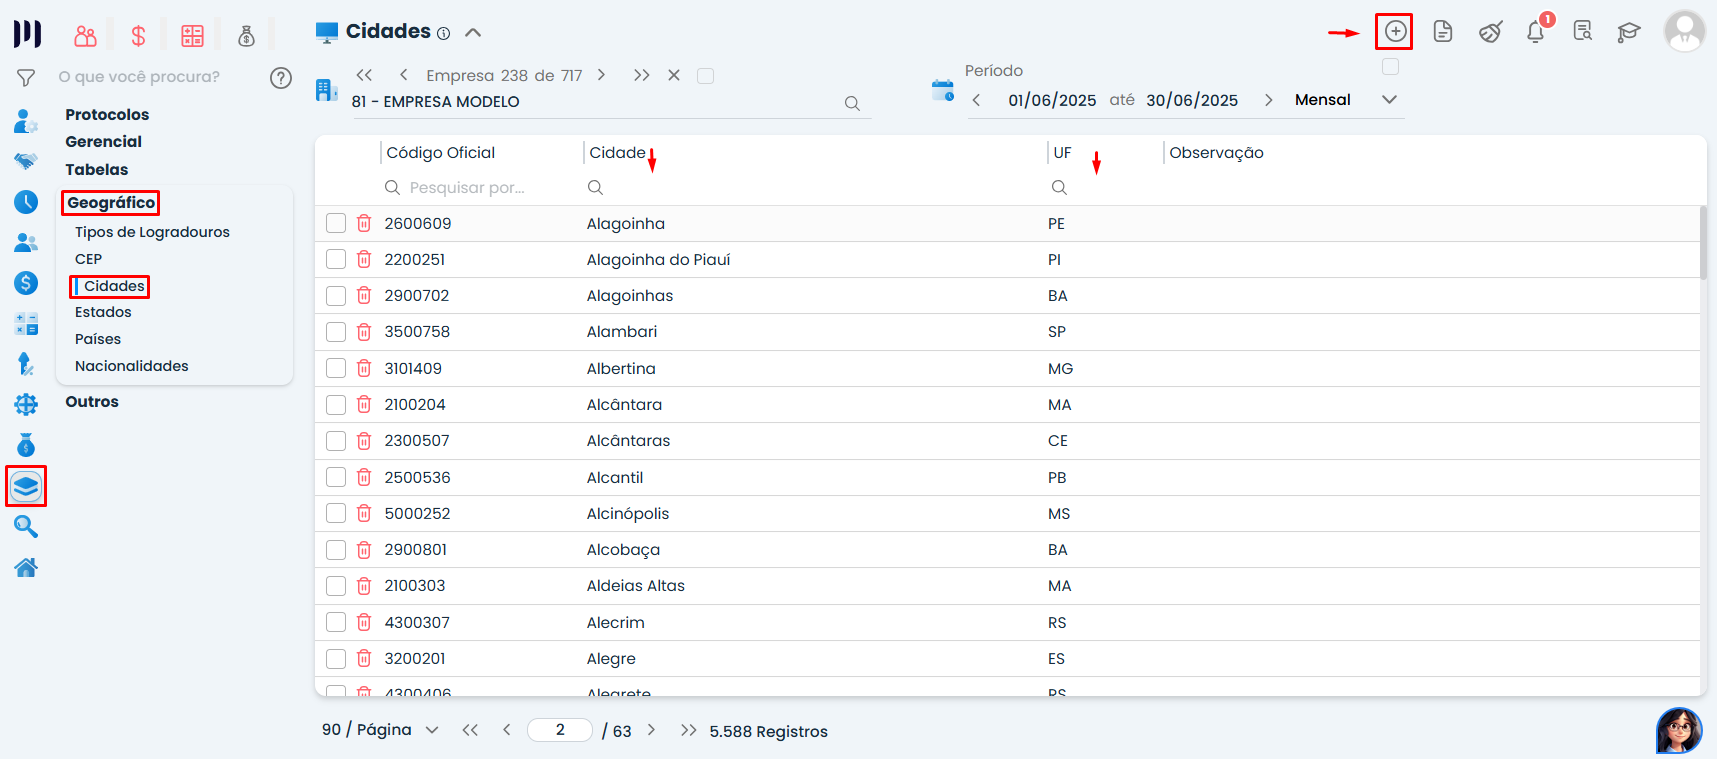The image size is (1717, 759).
Task: Go to the next period arrow
Action: (x=1268, y=100)
